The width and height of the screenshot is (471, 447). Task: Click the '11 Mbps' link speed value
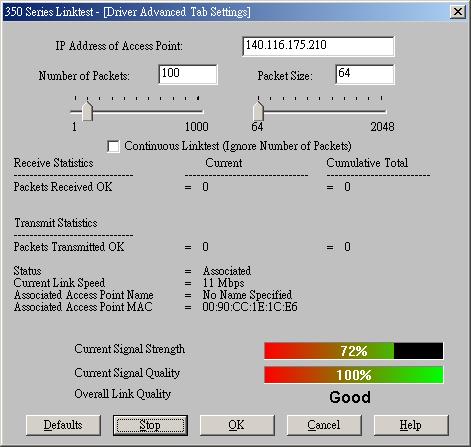pyautogui.click(x=223, y=283)
